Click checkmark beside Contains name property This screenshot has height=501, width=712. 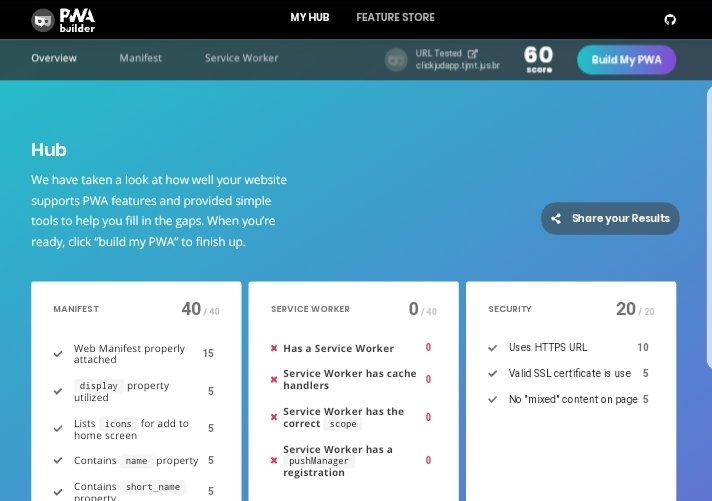pos(58,460)
